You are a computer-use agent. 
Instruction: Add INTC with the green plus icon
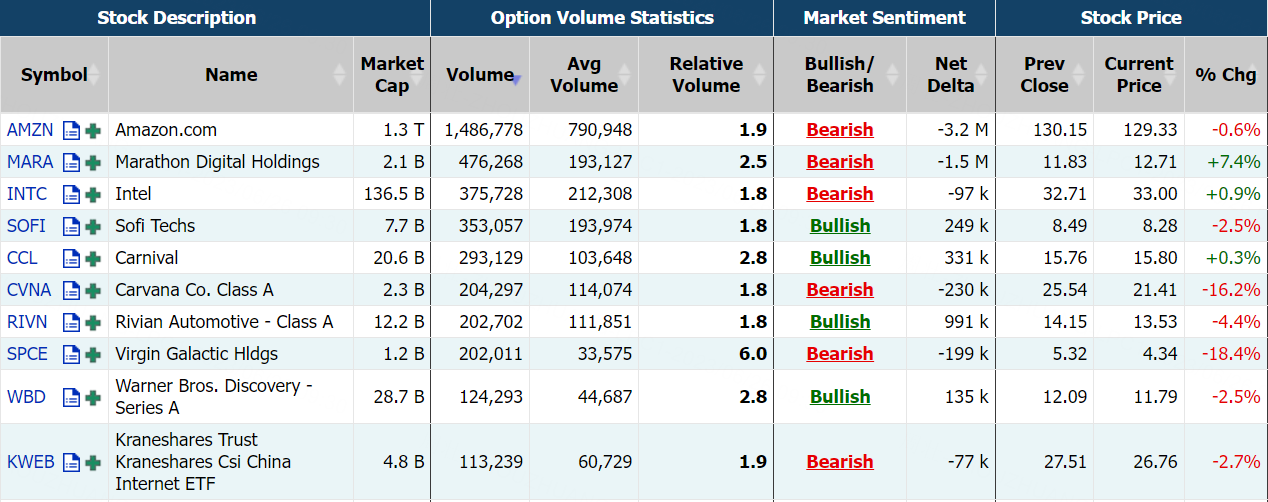(93, 194)
